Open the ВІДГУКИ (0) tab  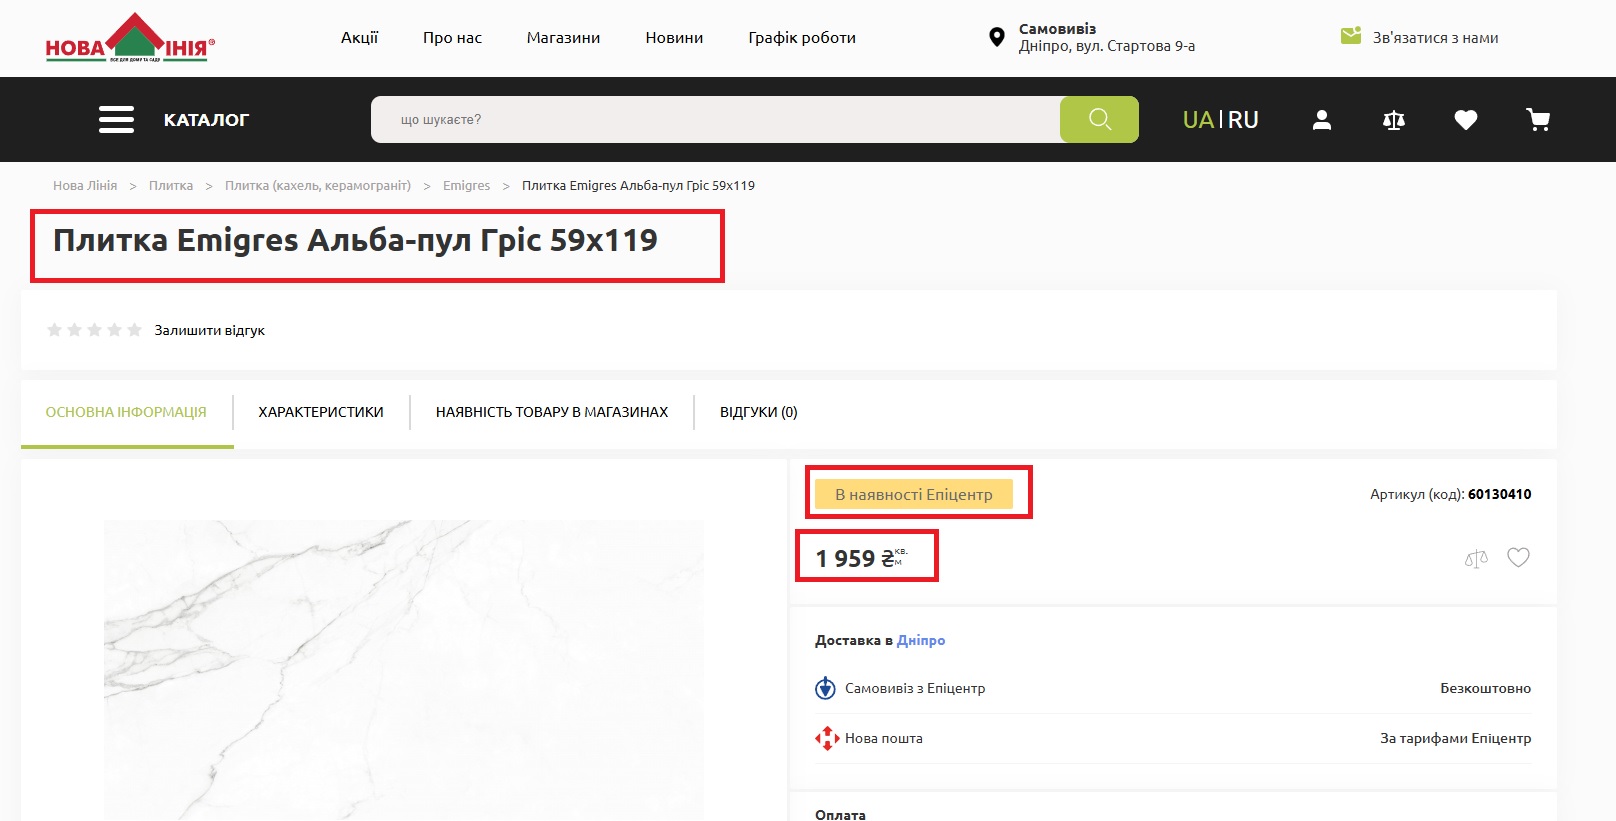[759, 412]
